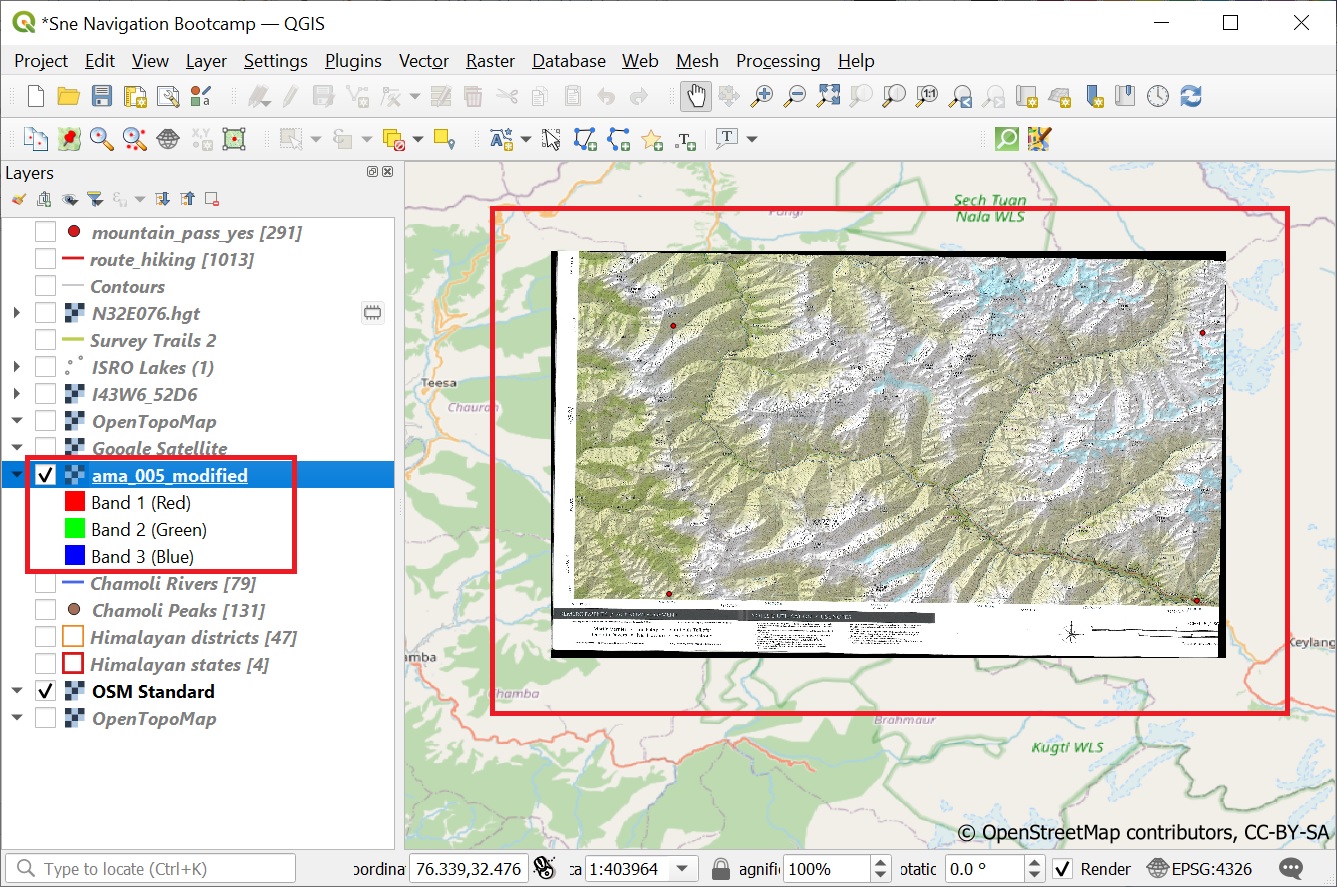This screenshot has height=887, width=1337.
Task: Click the Zoom Out magnifier tool
Action: pos(795,96)
